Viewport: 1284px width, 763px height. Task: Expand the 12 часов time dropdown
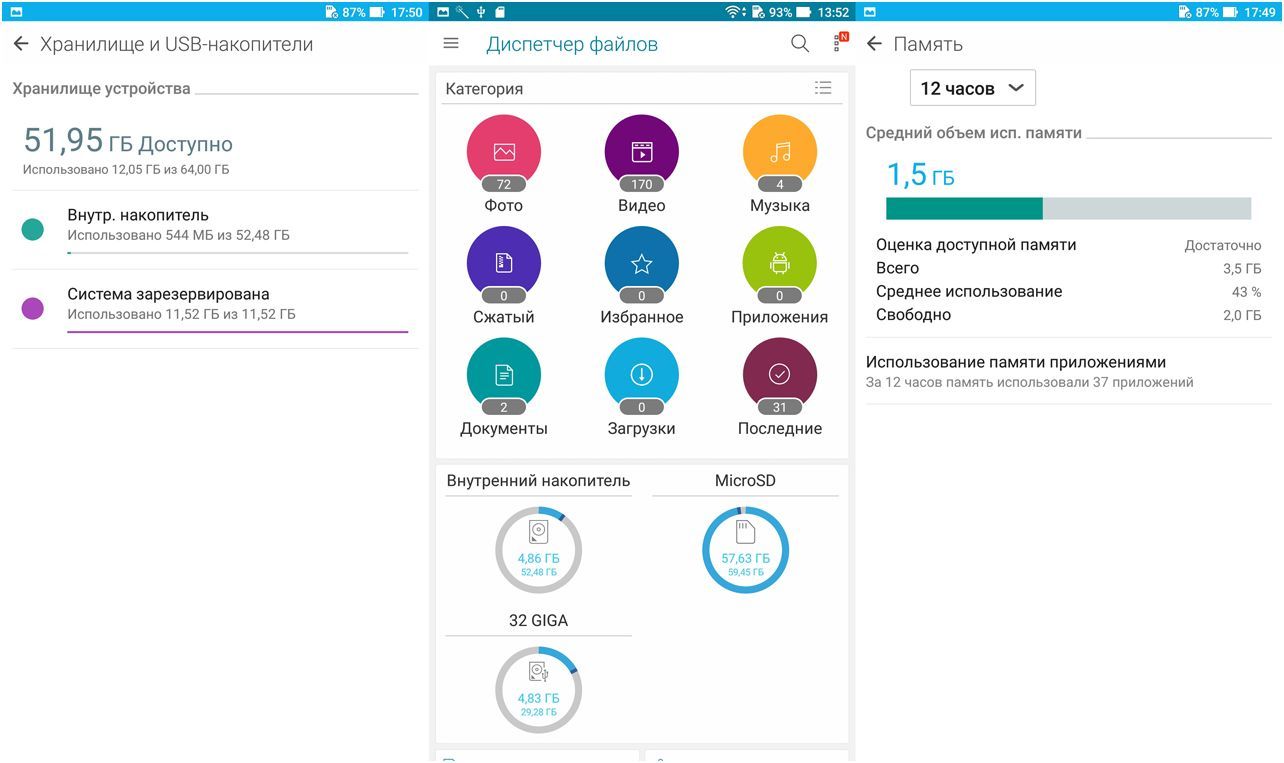pos(972,88)
